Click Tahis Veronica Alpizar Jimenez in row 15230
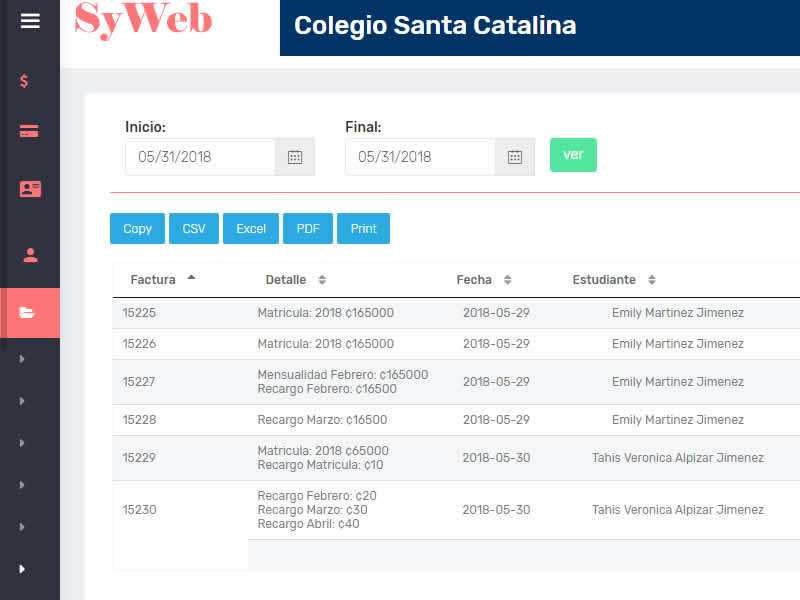The image size is (800, 600). coord(678,510)
